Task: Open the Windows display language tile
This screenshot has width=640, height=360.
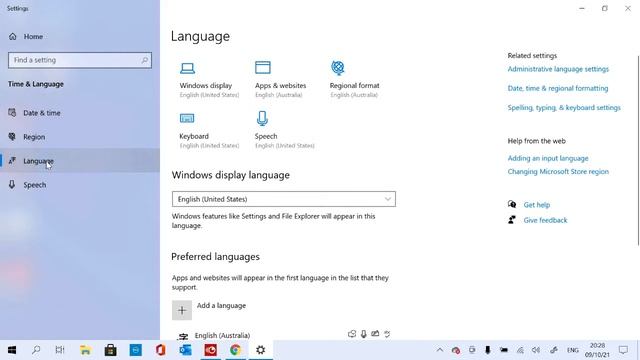Action: [209, 79]
